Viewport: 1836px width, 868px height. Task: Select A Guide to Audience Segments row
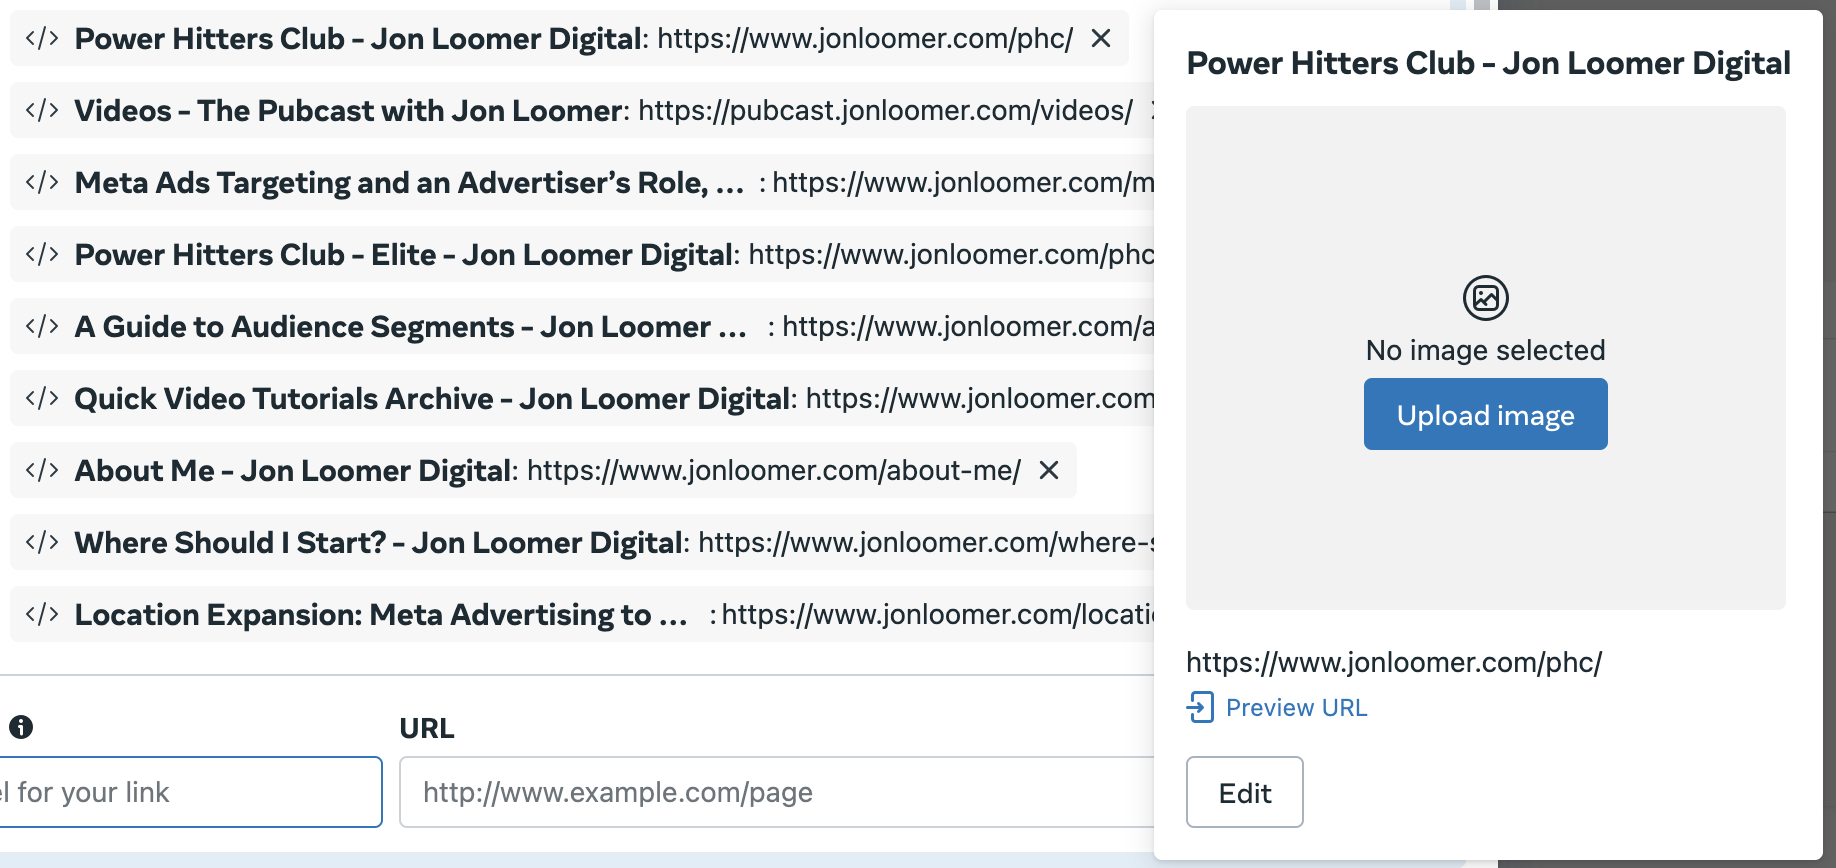click(x=582, y=326)
